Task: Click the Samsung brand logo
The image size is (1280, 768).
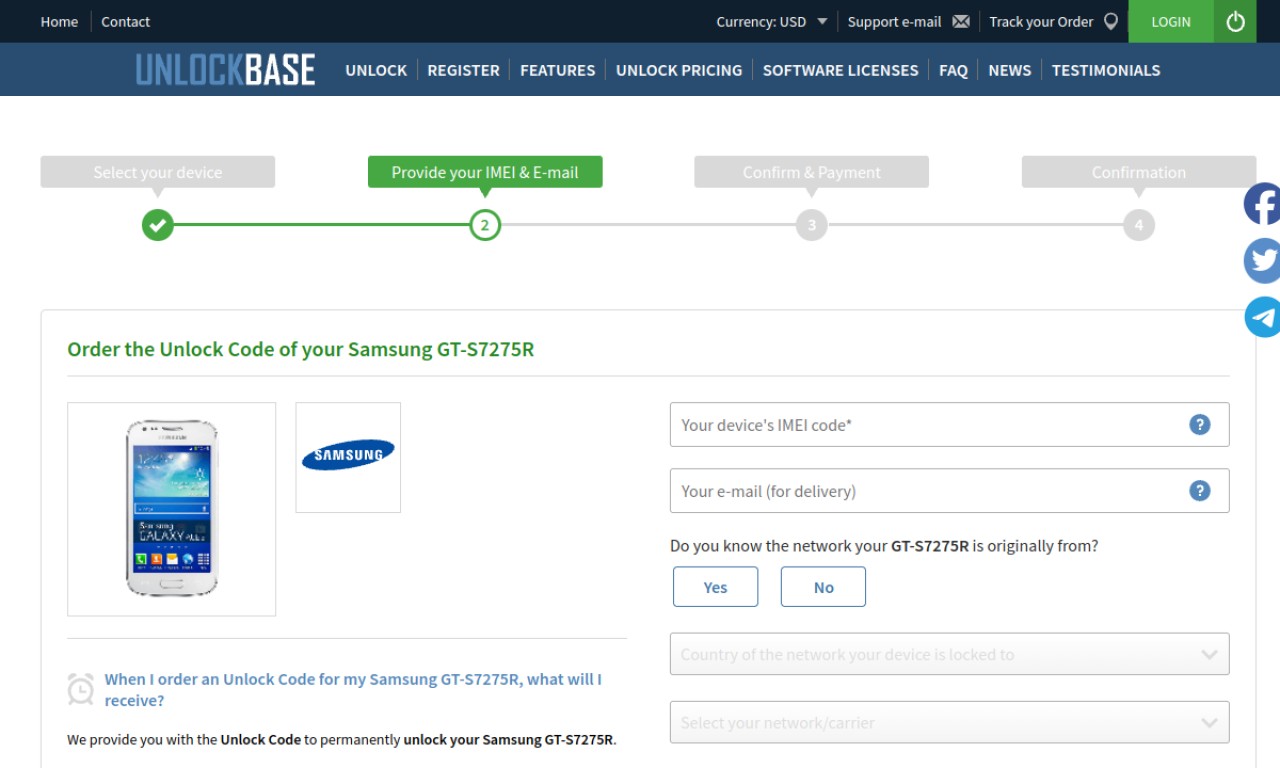Action: point(348,457)
